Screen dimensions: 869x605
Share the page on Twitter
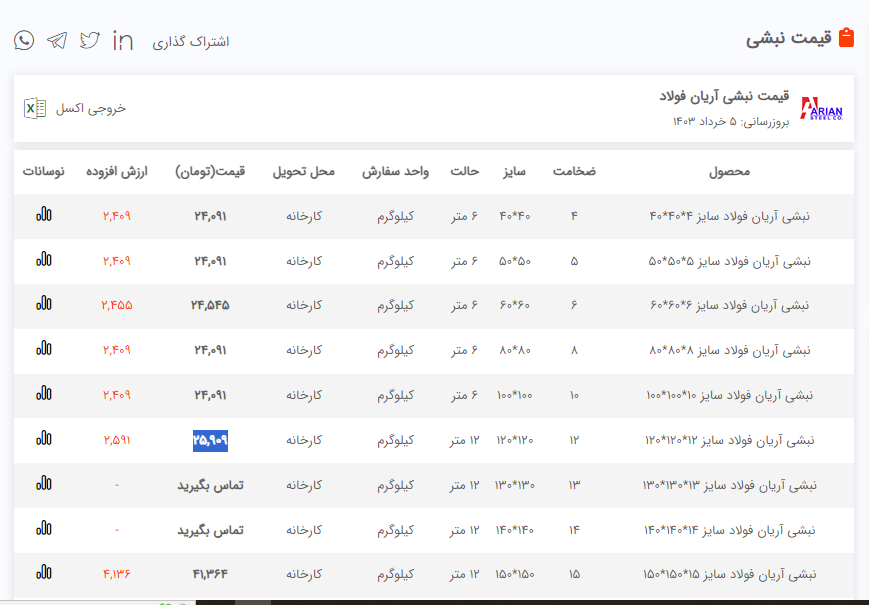tap(90, 40)
